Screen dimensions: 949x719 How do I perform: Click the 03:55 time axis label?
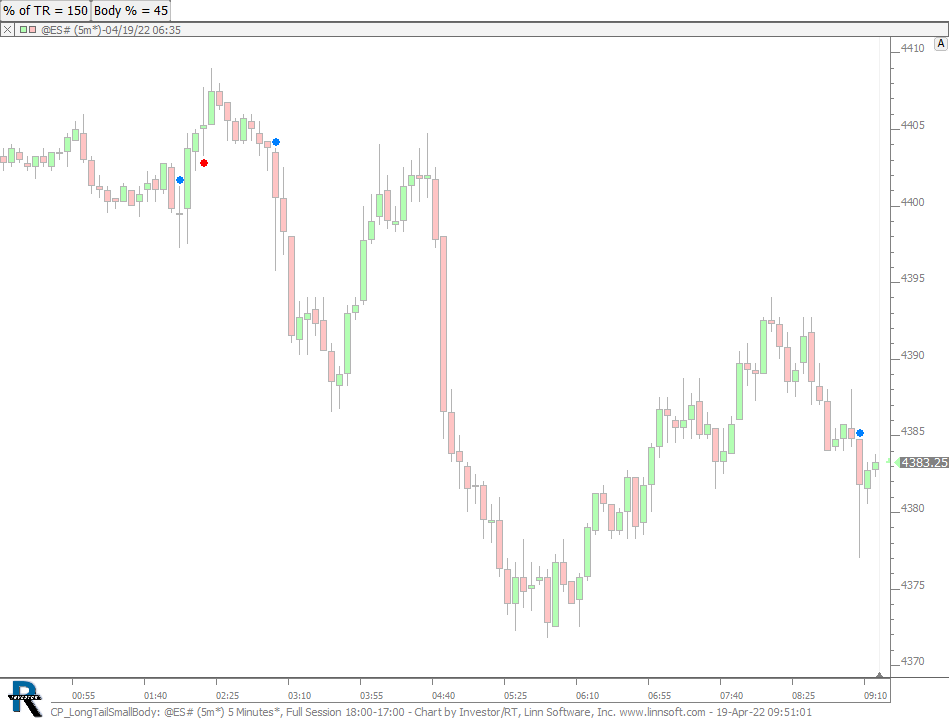372,696
